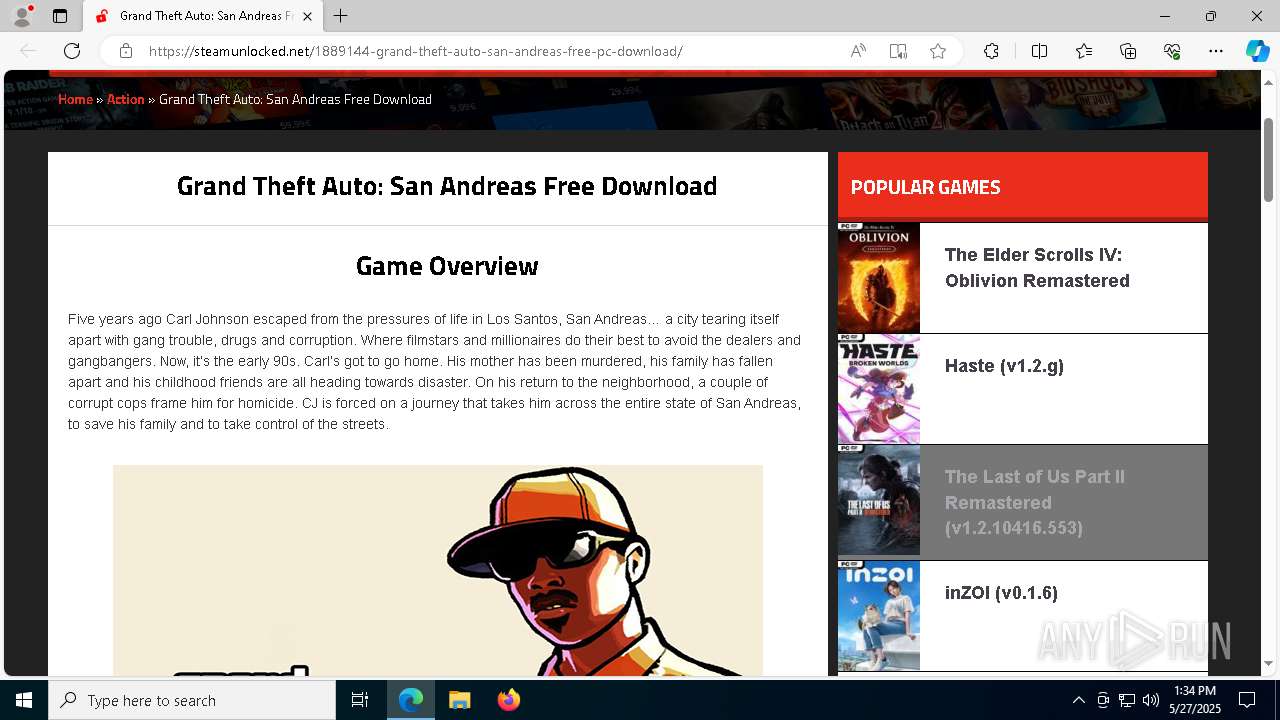Open File Explorer taskbar icon
This screenshot has width=1280, height=720.
[x=460, y=700]
